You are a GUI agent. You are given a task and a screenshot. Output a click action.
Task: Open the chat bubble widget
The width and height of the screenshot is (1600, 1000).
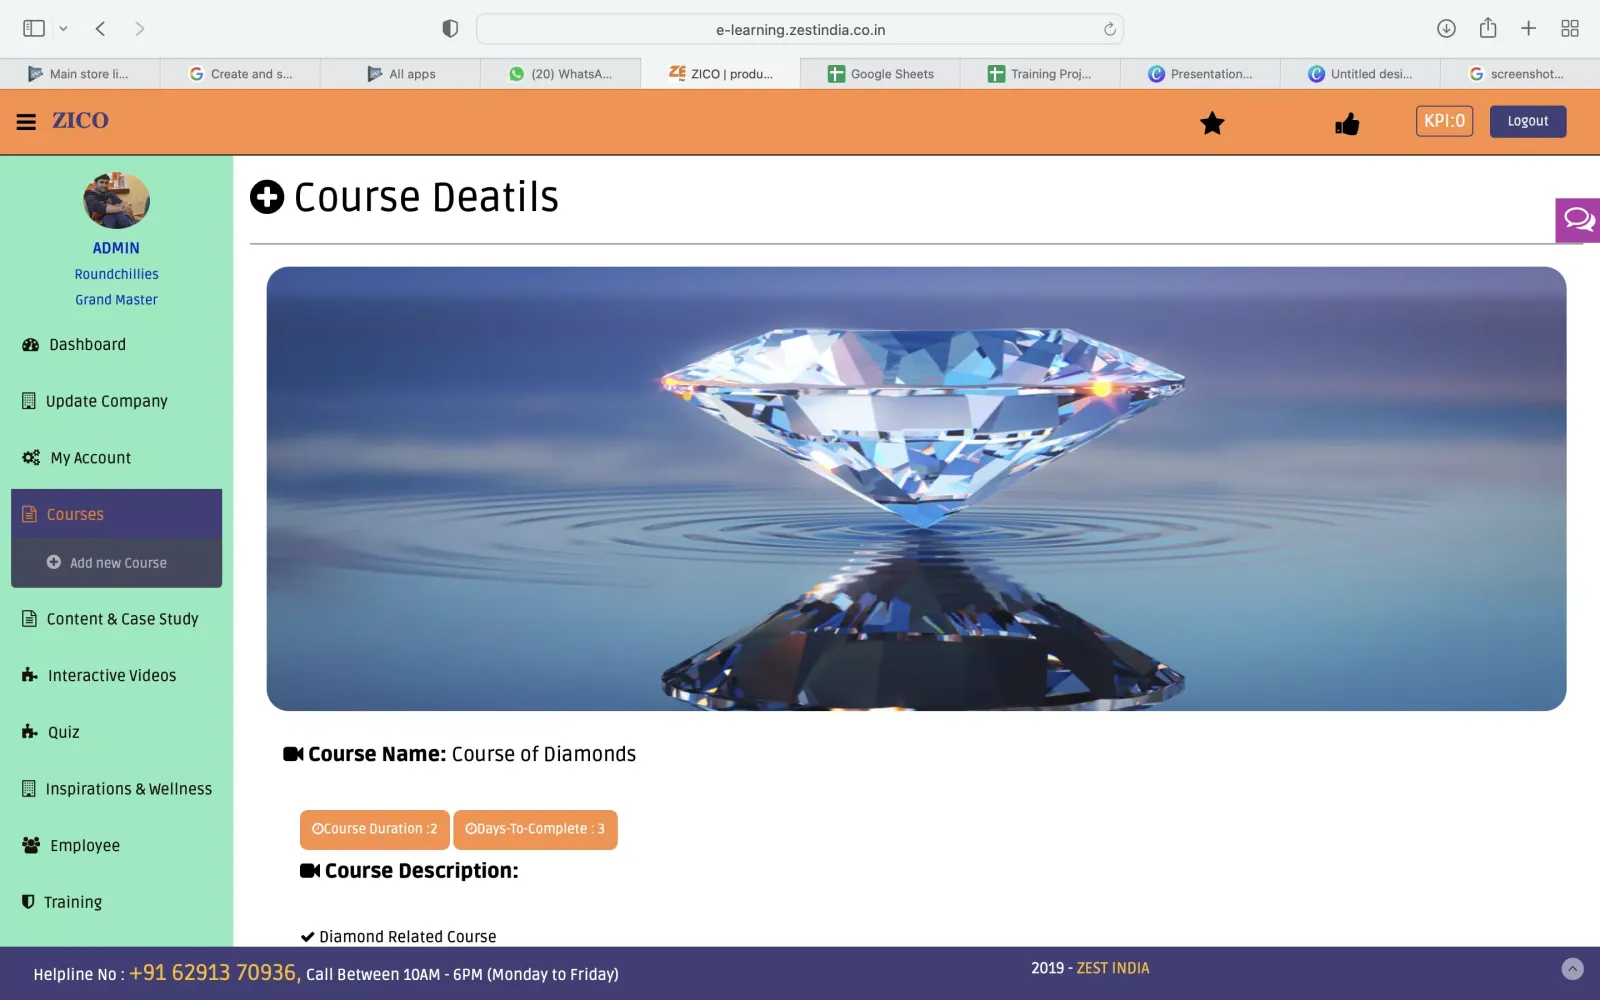pyautogui.click(x=1579, y=219)
